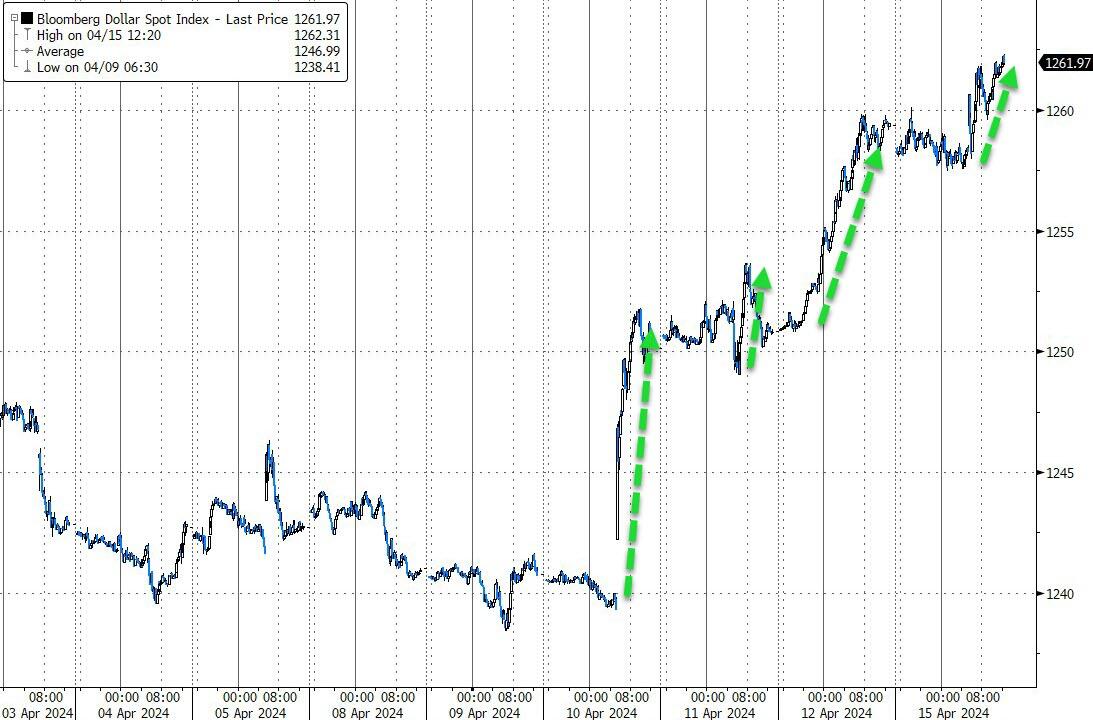Click the green arrowhead at the 12 Apr high
1093x720 pixels.
click(x=873, y=158)
